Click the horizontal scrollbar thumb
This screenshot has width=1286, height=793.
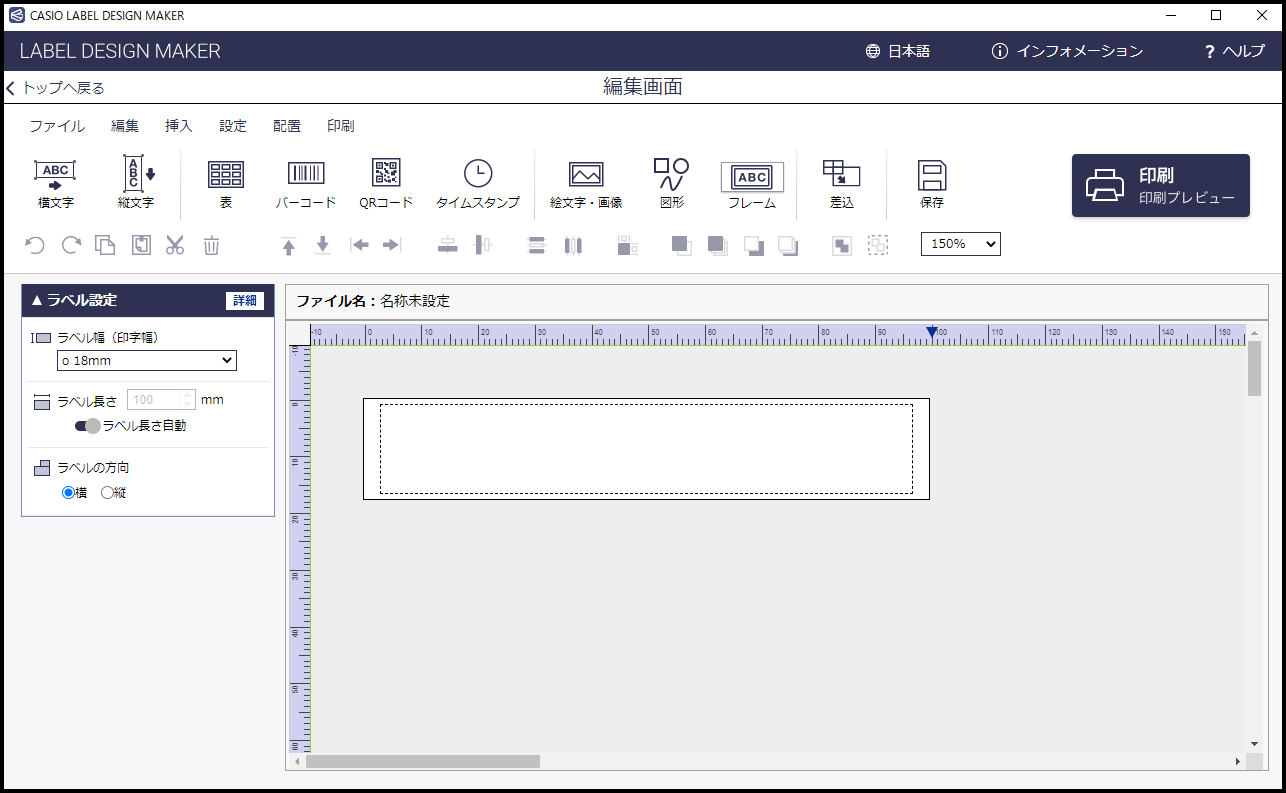[423, 762]
